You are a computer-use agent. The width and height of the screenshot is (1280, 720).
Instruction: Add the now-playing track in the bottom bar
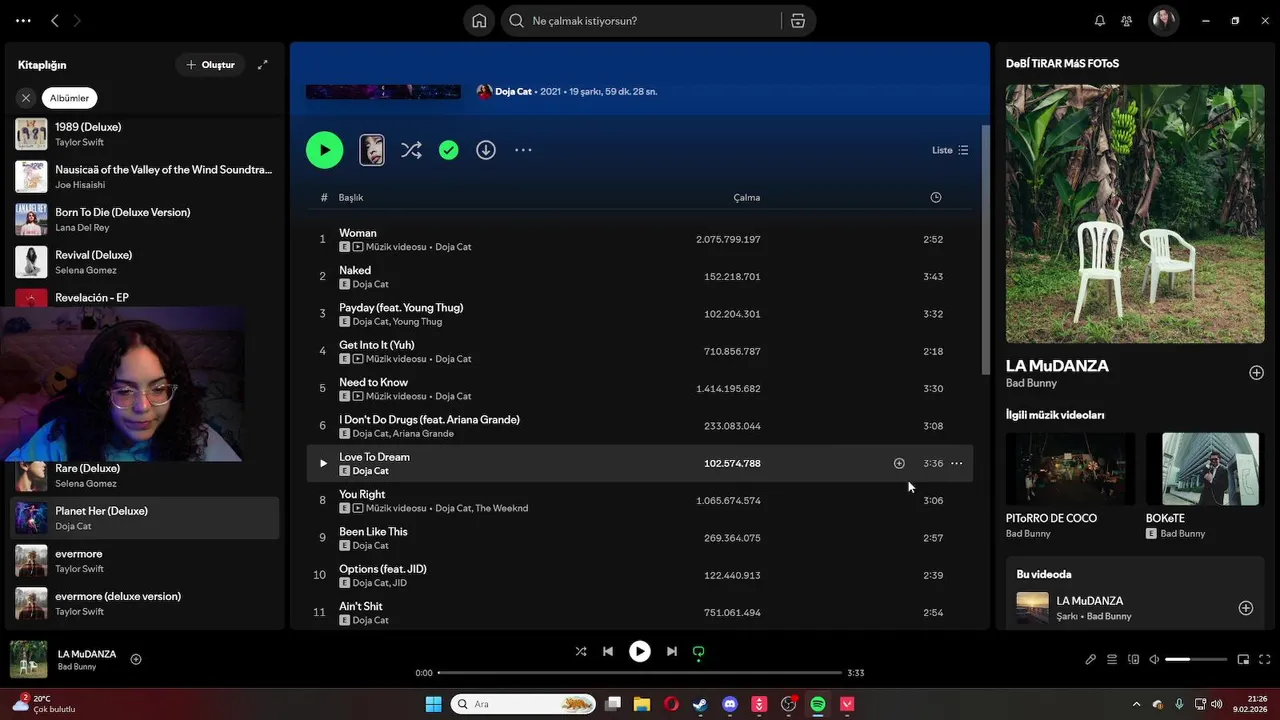pos(136,659)
